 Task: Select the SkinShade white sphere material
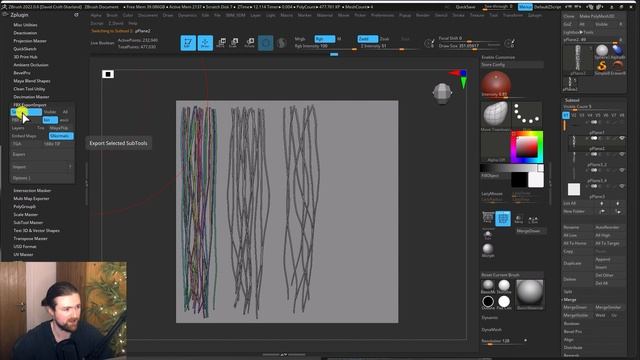pos(504,286)
